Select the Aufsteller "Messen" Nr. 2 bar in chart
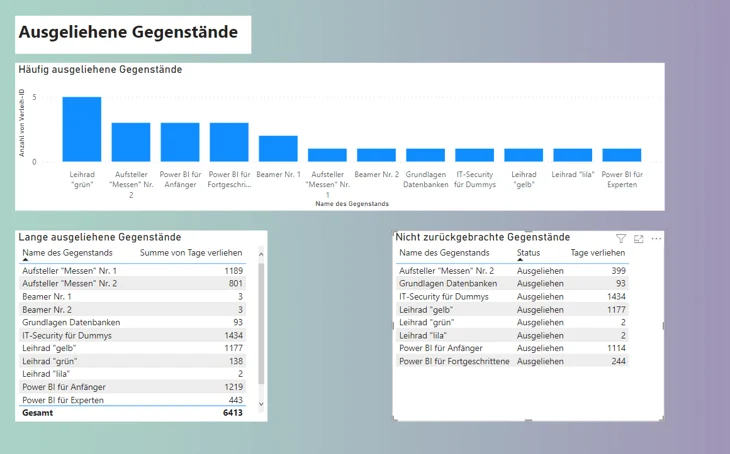Image resolution: width=730 pixels, height=454 pixels. coord(131,142)
